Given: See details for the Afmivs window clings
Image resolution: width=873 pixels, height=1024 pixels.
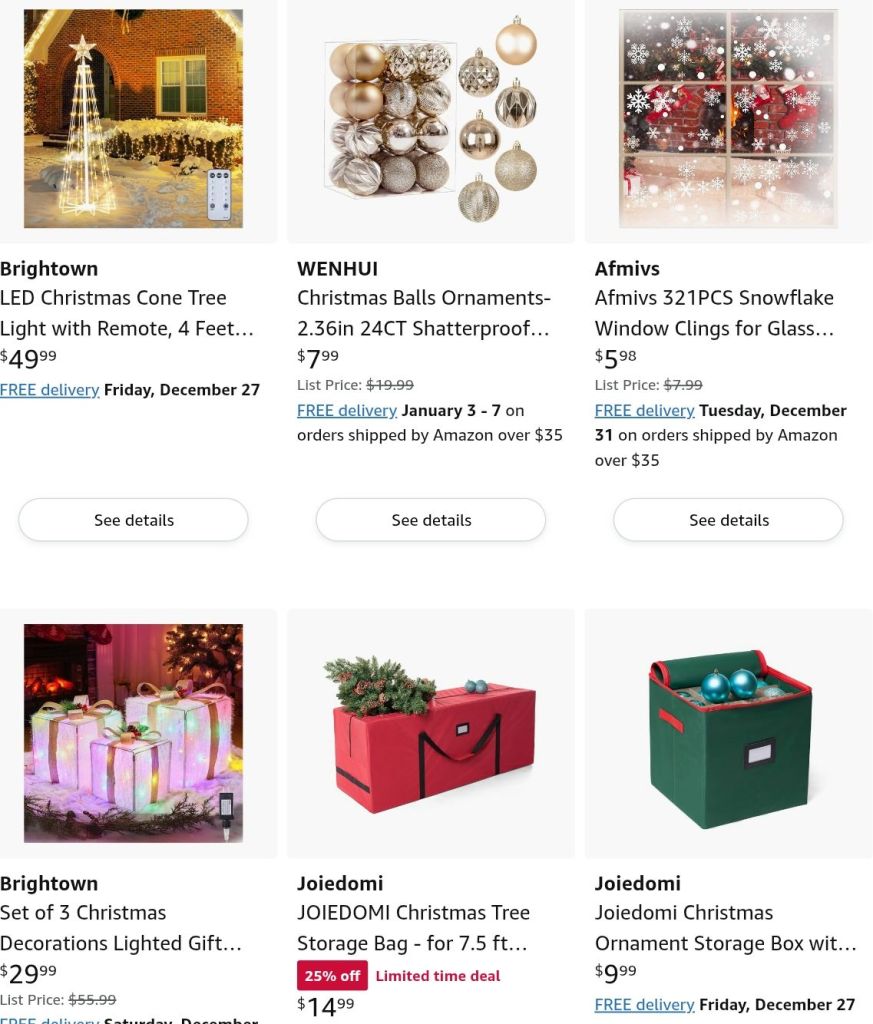Looking at the screenshot, I should 728,520.
